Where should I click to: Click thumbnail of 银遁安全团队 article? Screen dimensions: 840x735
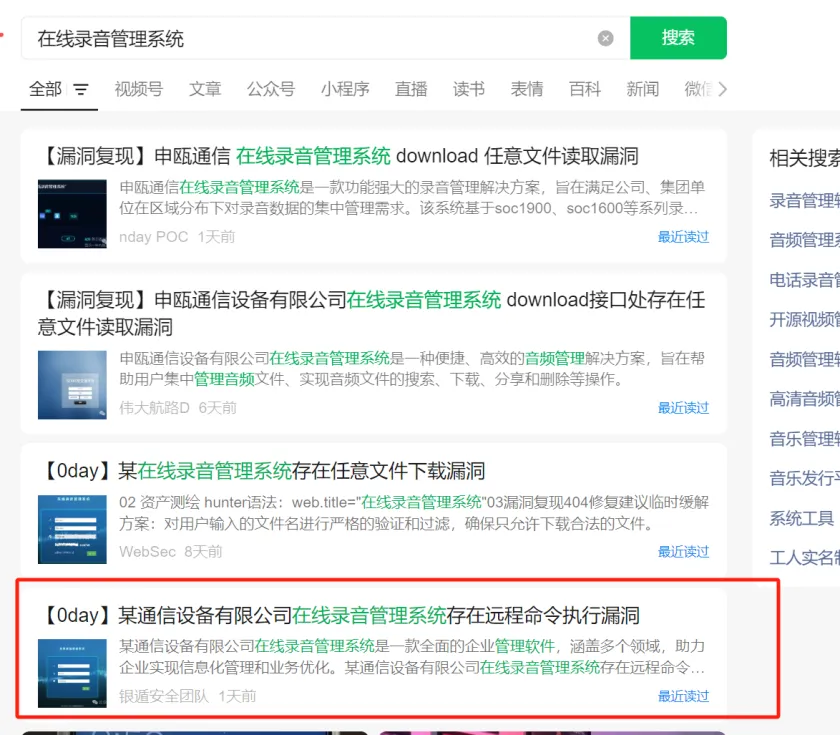tap(72, 673)
